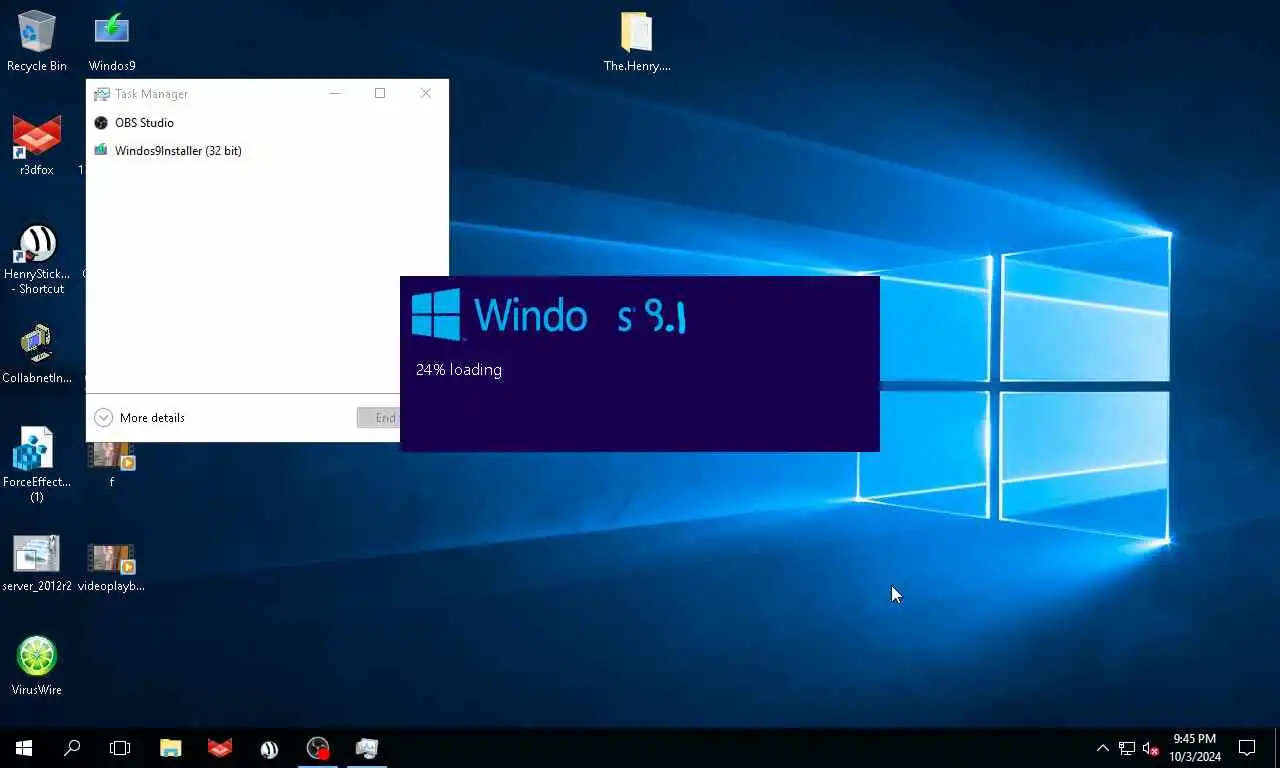The height and width of the screenshot is (768, 1280).
Task: Open the Action Center notifications icon
Action: tap(1247, 748)
